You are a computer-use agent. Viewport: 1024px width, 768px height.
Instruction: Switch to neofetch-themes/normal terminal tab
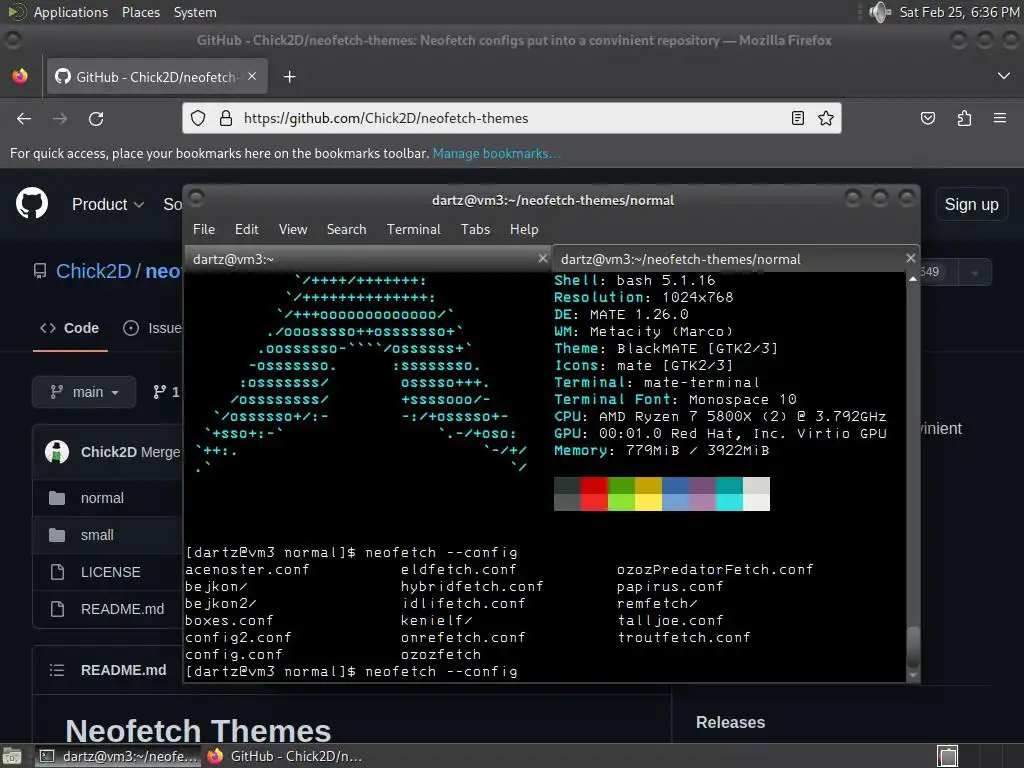736,259
